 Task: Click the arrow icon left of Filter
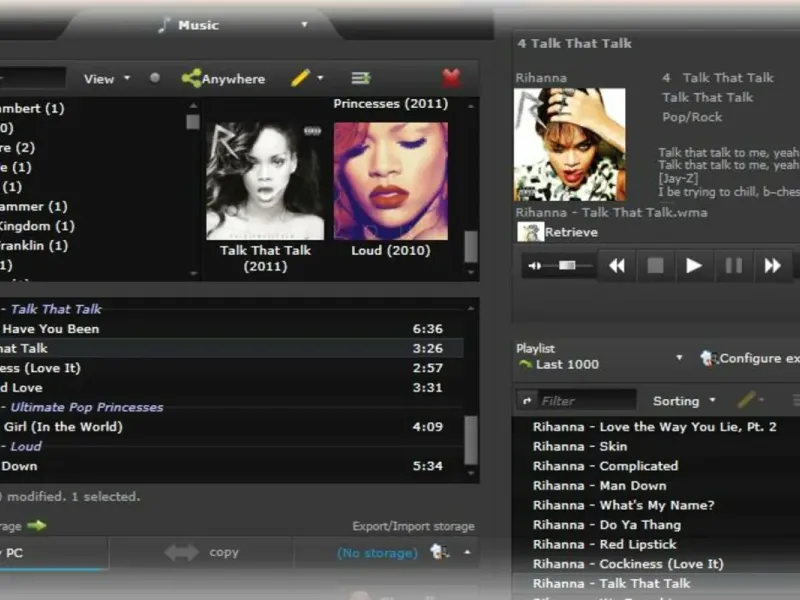tap(527, 401)
